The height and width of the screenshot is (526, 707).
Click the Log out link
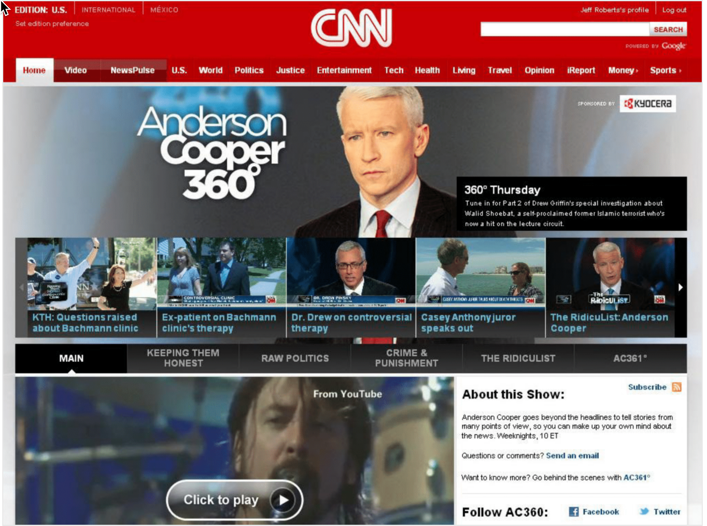tap(674, 10)
